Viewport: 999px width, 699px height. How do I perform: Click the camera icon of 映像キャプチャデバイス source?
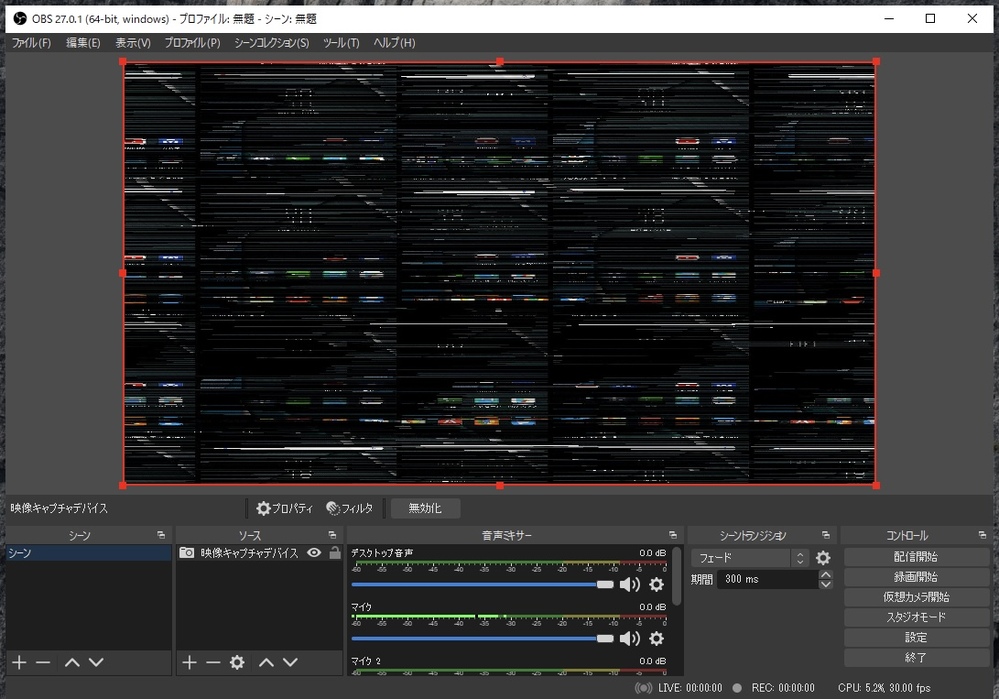coord(187,552)
